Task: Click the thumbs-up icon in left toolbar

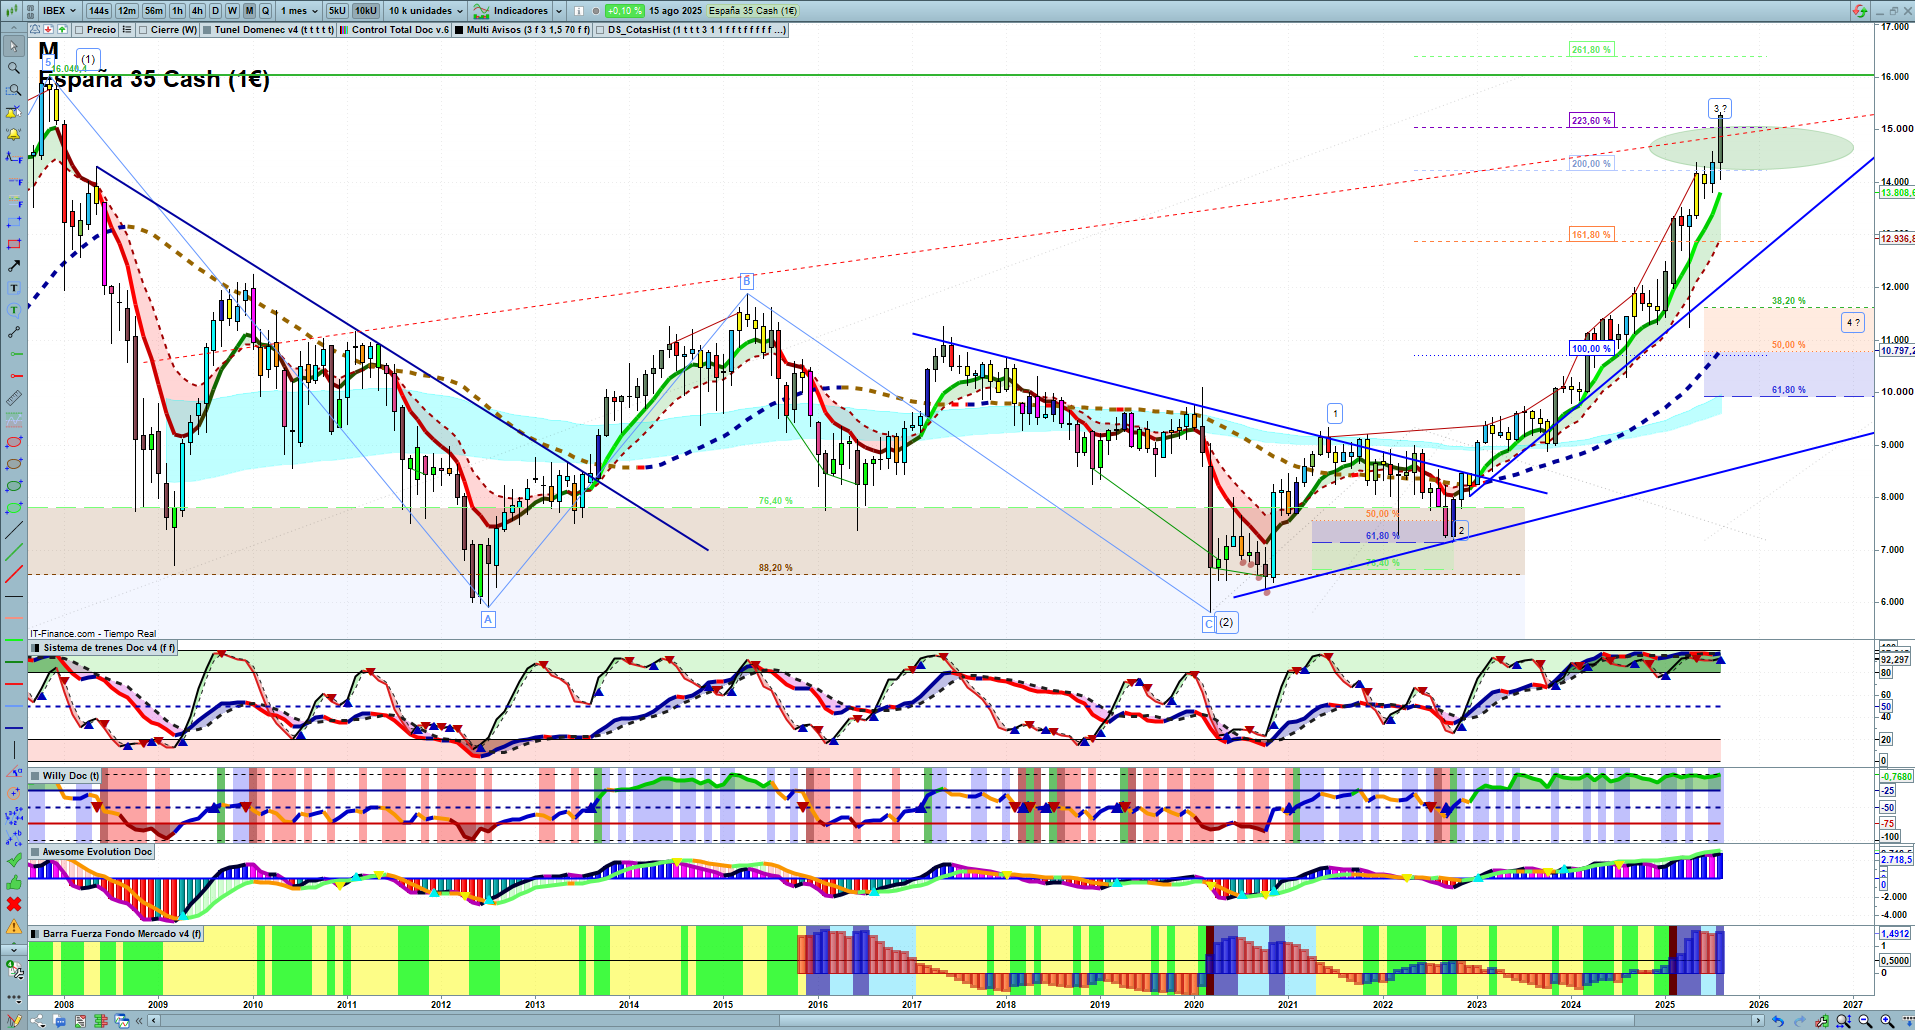Action: coord(14,882)
